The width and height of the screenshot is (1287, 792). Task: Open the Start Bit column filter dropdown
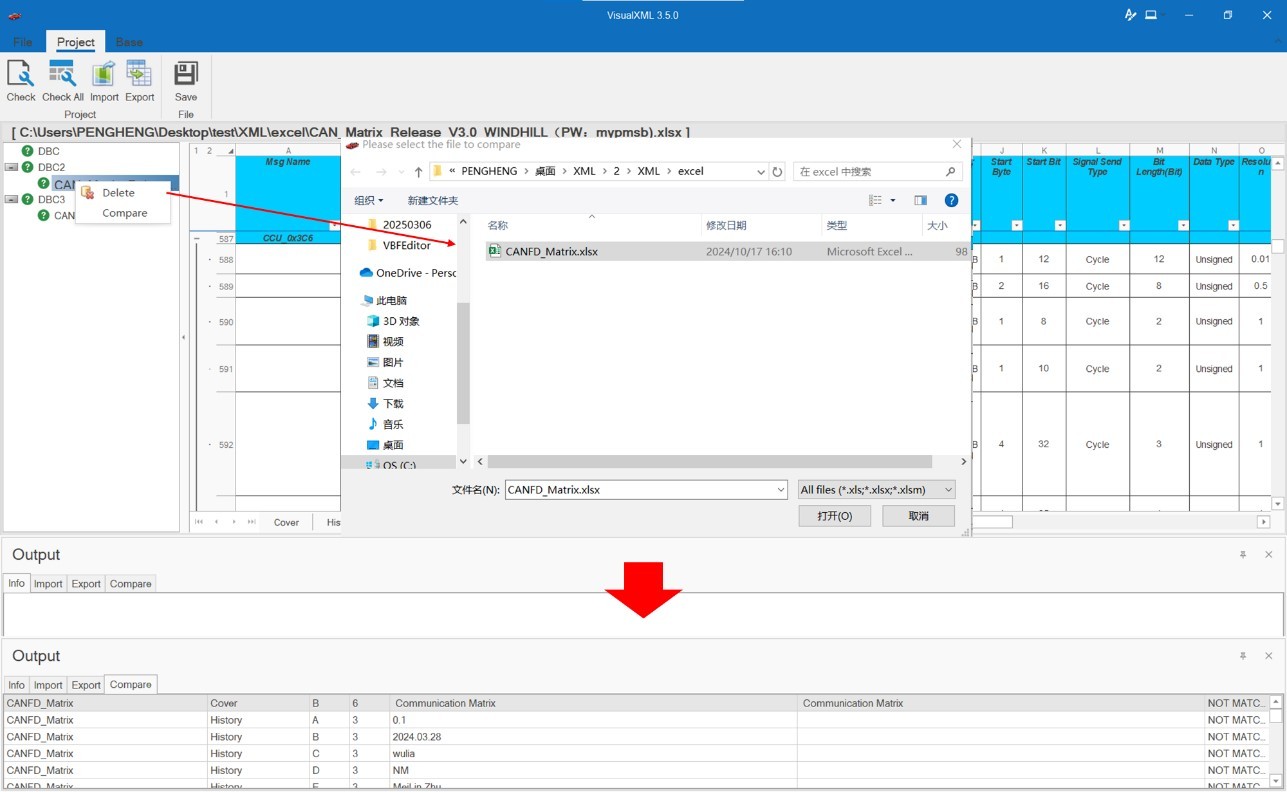point(1059,226)
